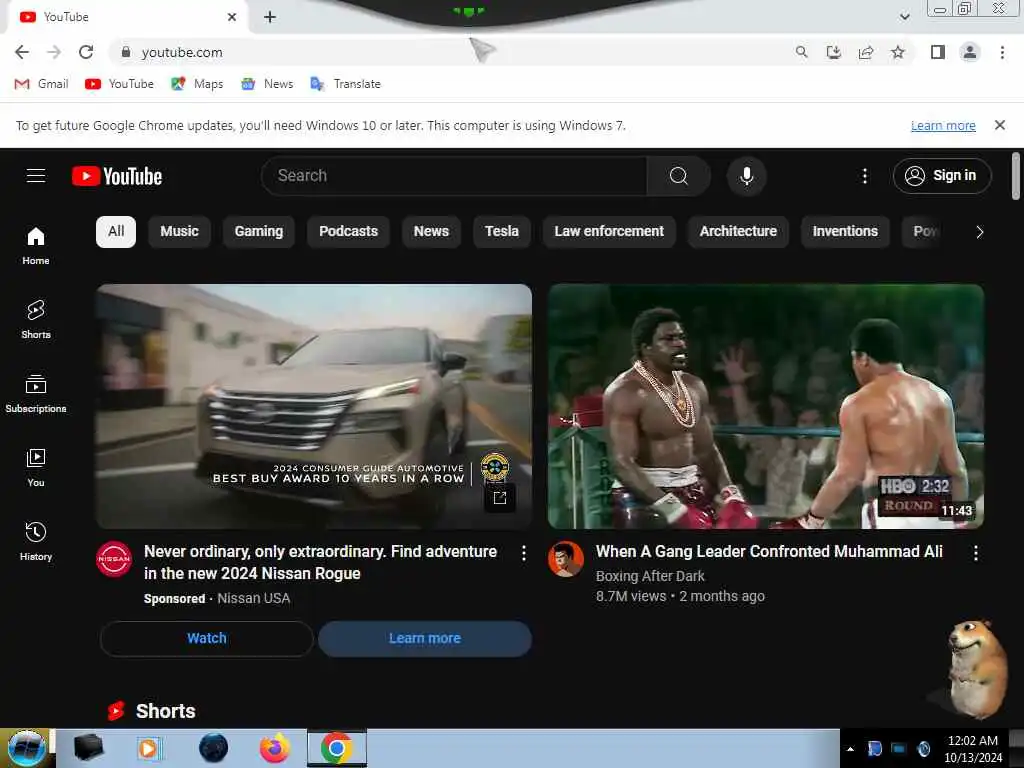Click Nissan channel avatar
1024x768 pixels.
pos(114,559)
